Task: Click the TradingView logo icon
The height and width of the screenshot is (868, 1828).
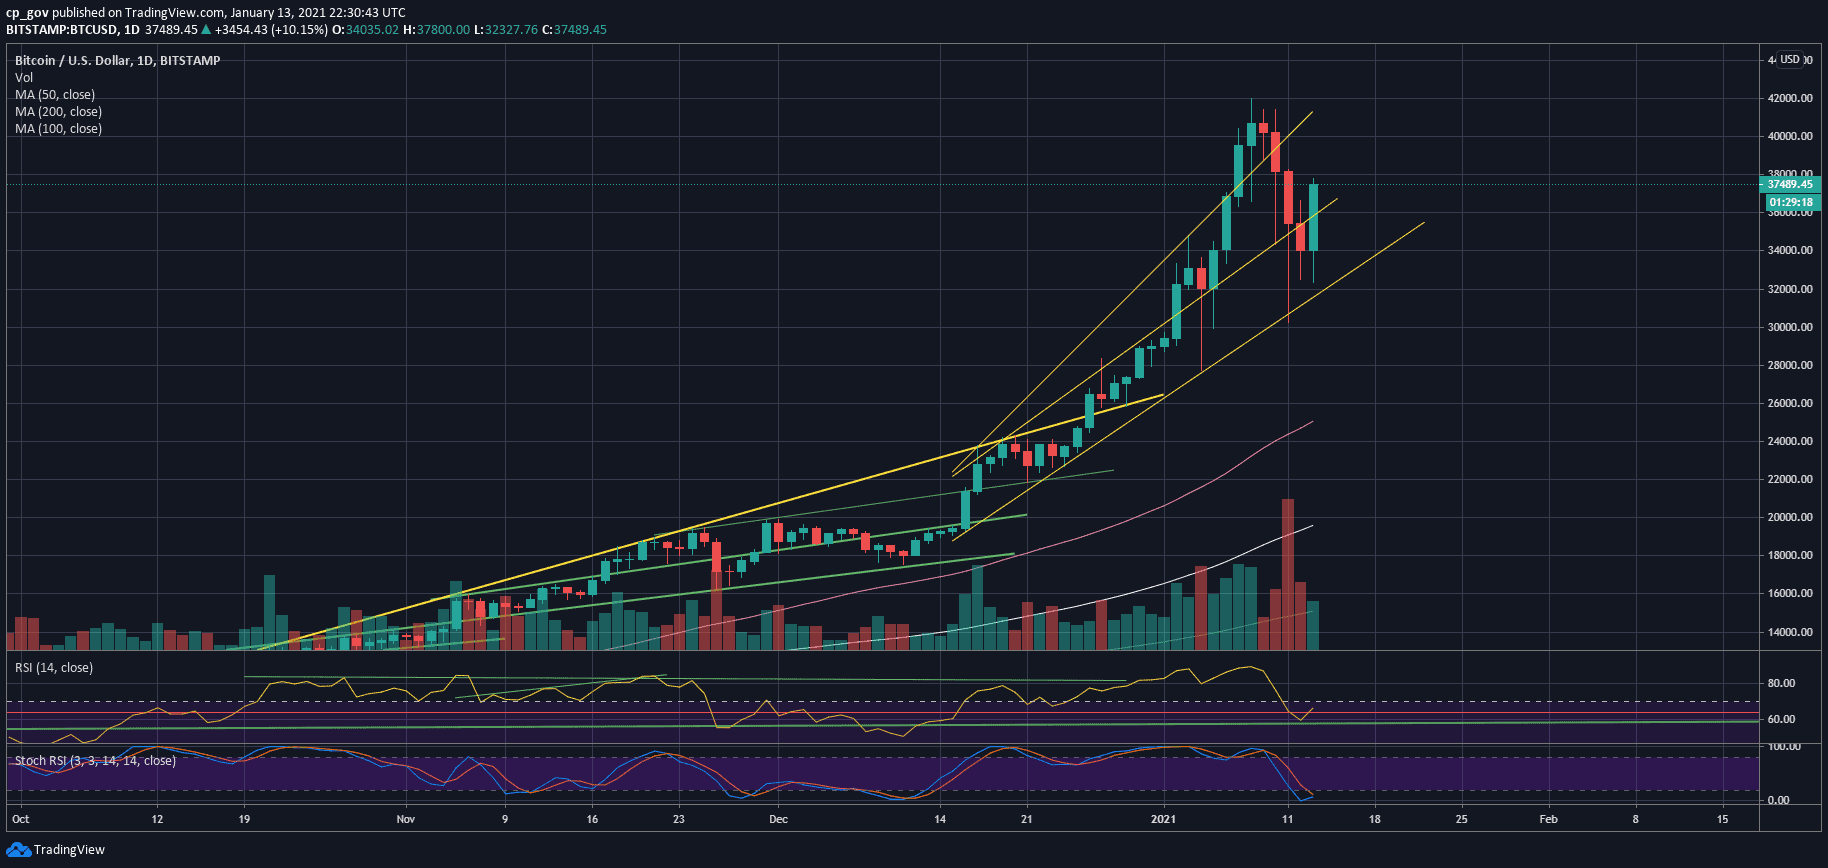Action: [x=18, y=850]
